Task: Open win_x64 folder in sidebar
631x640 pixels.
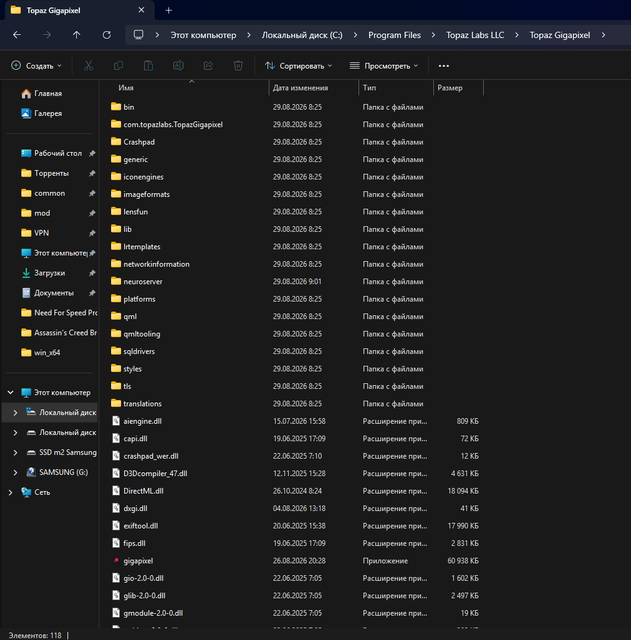Action: coord(41,353)
